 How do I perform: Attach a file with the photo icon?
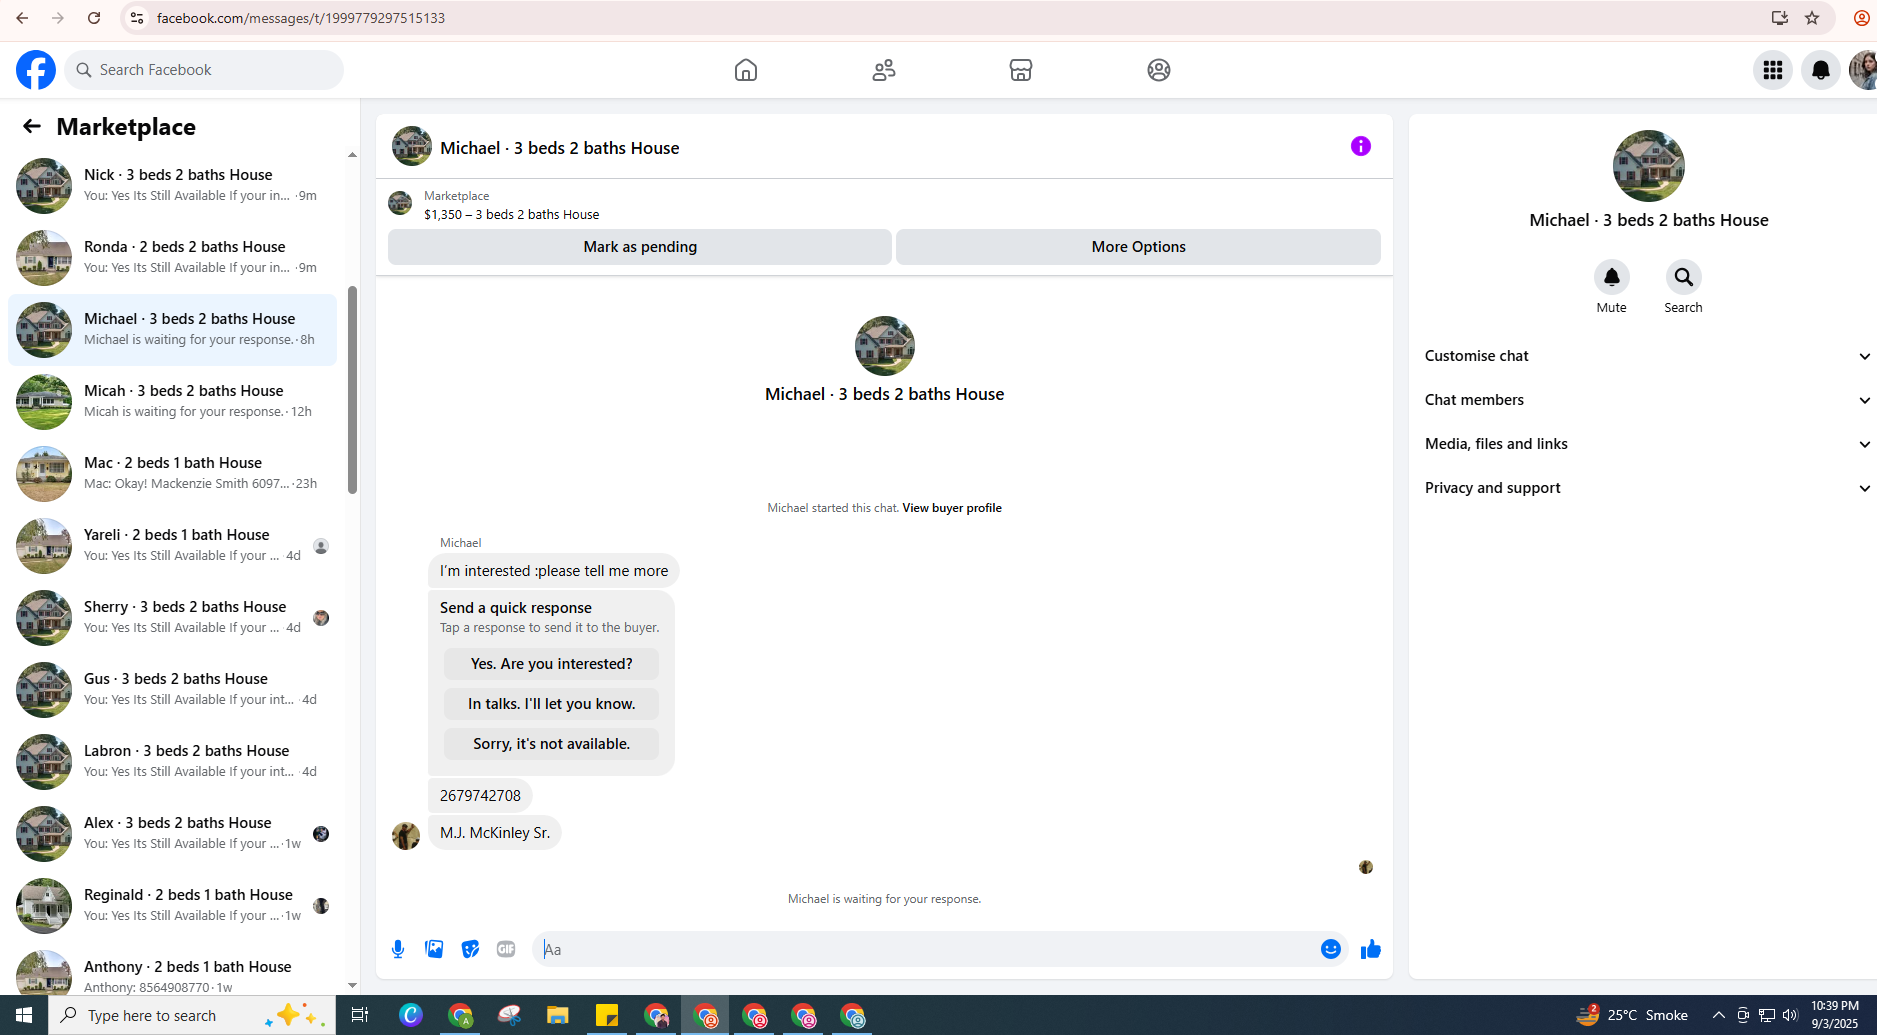pos(434,949)
